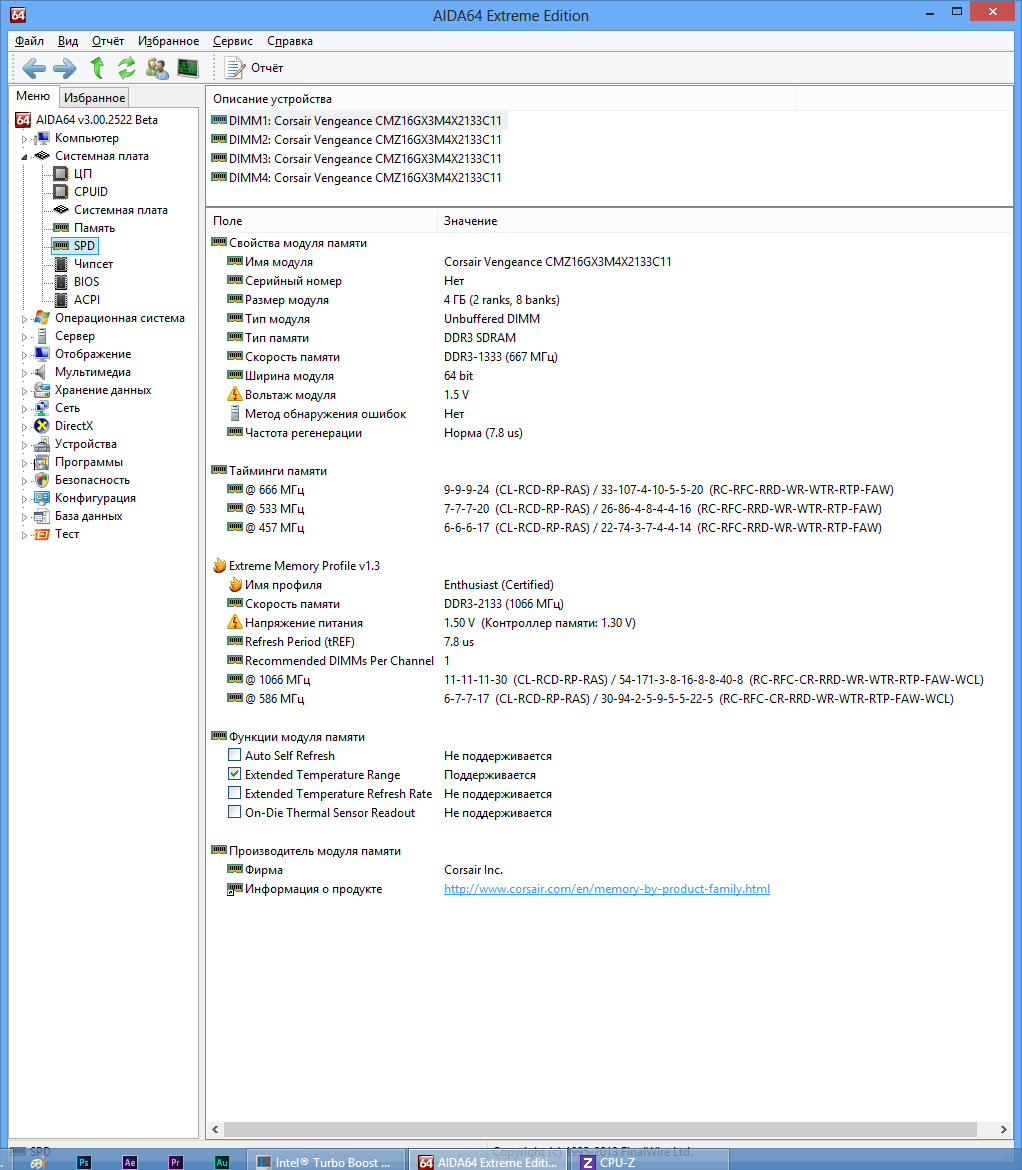Screen dimensions: 1022x1170
Task: Click horizontal scrollbar right arrow
Action: [1003, 1130]
